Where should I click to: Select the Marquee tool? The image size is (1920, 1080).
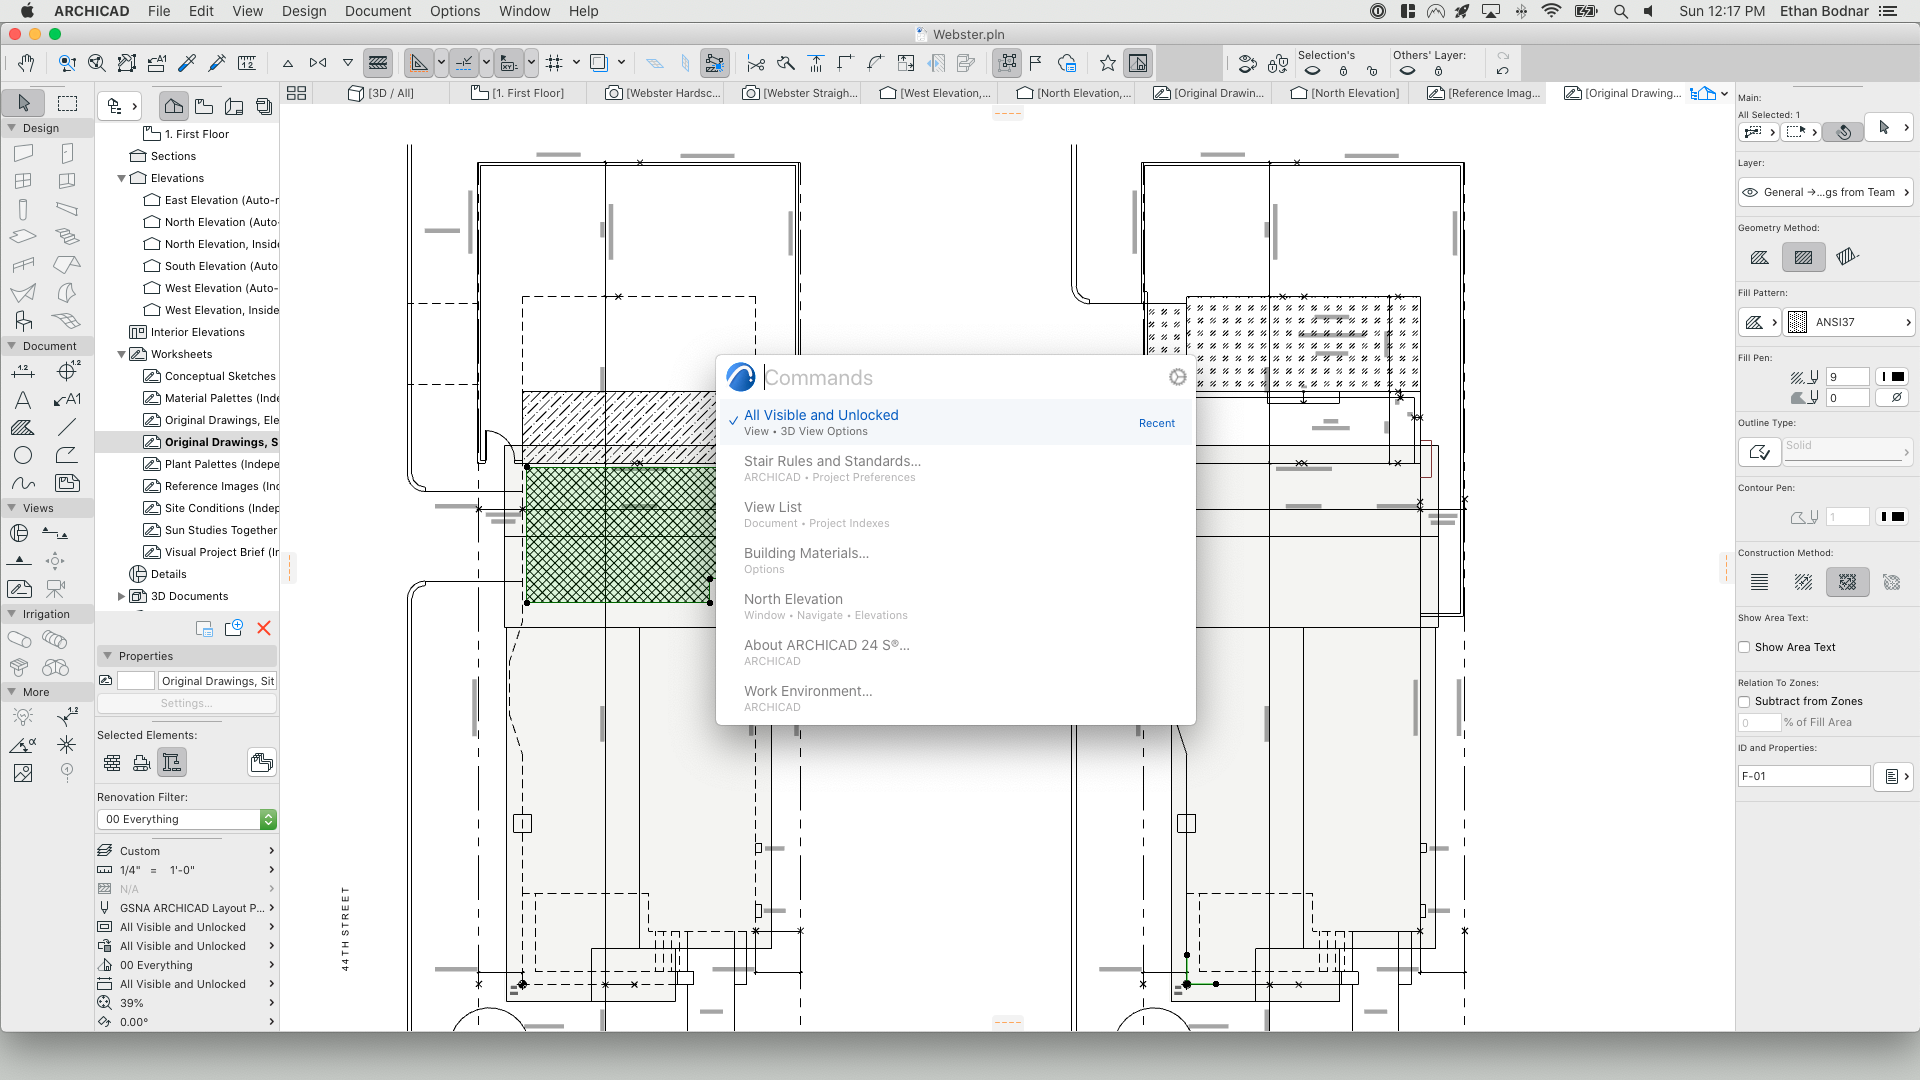point(67,103)
